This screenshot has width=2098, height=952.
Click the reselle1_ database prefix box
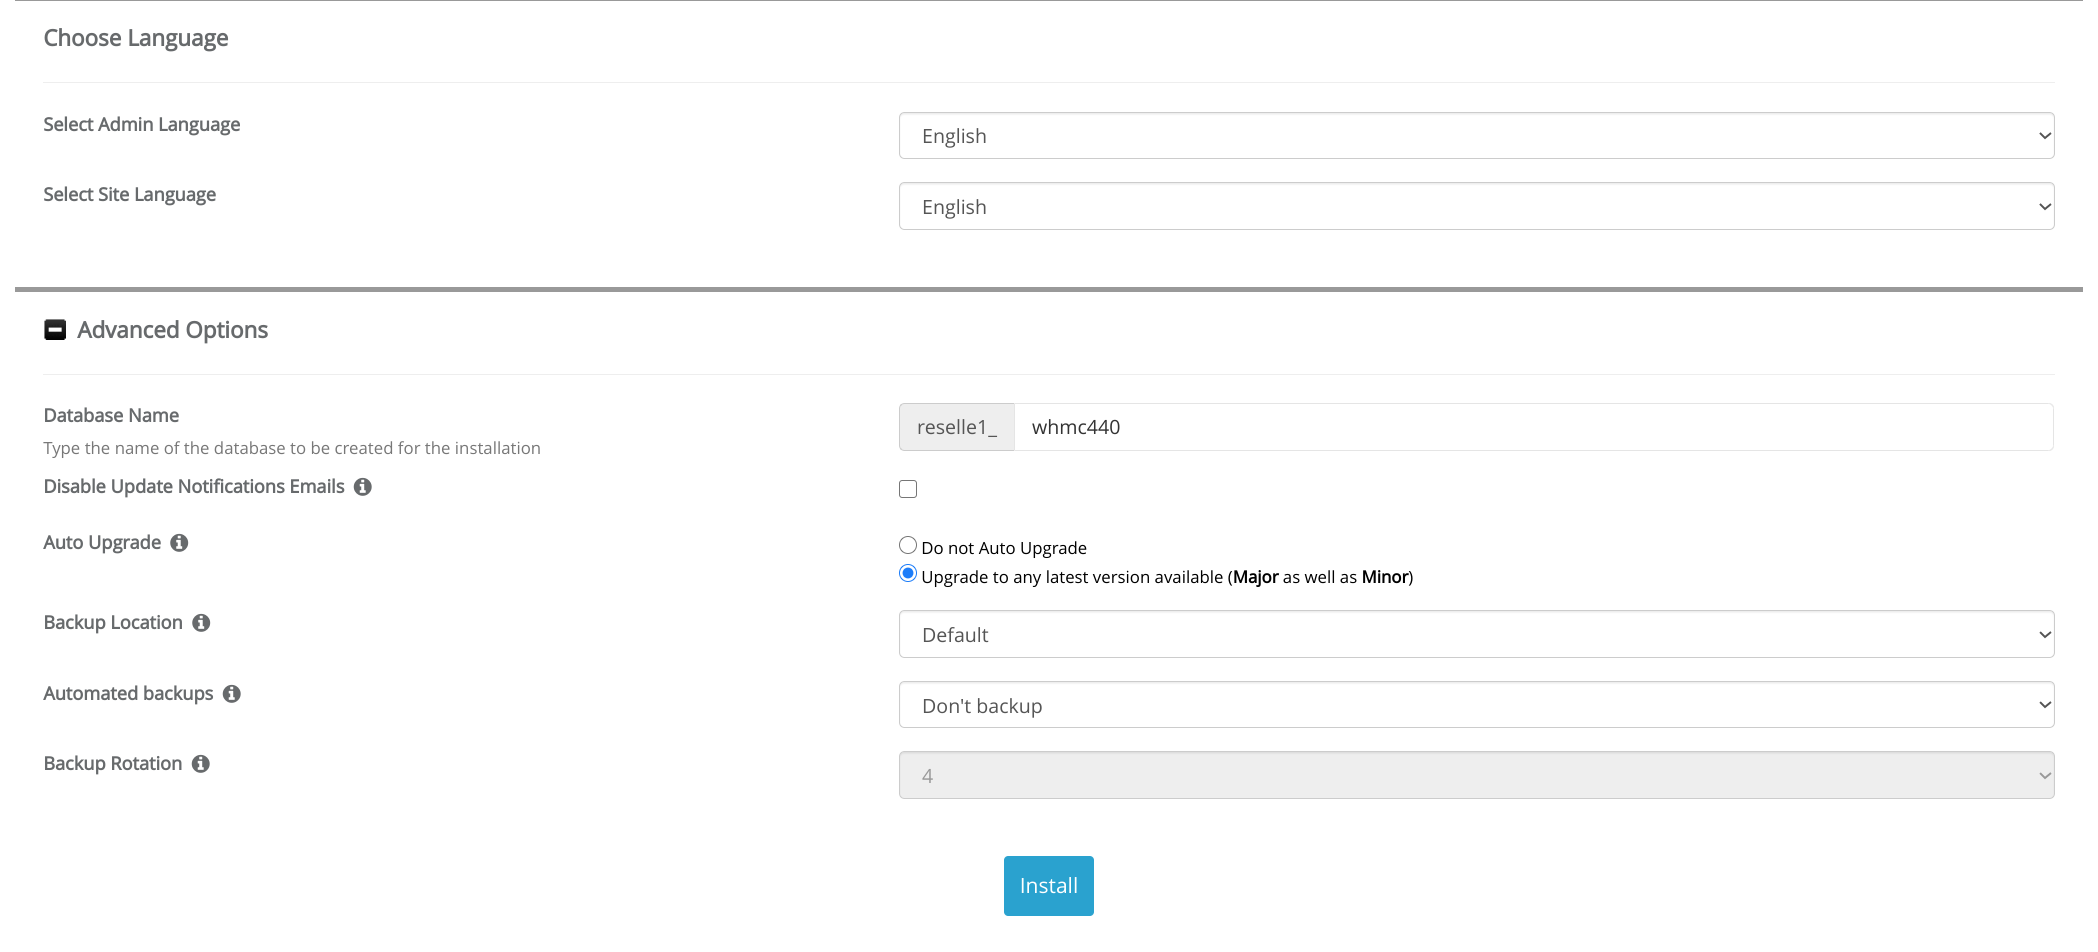pos(956,428)
